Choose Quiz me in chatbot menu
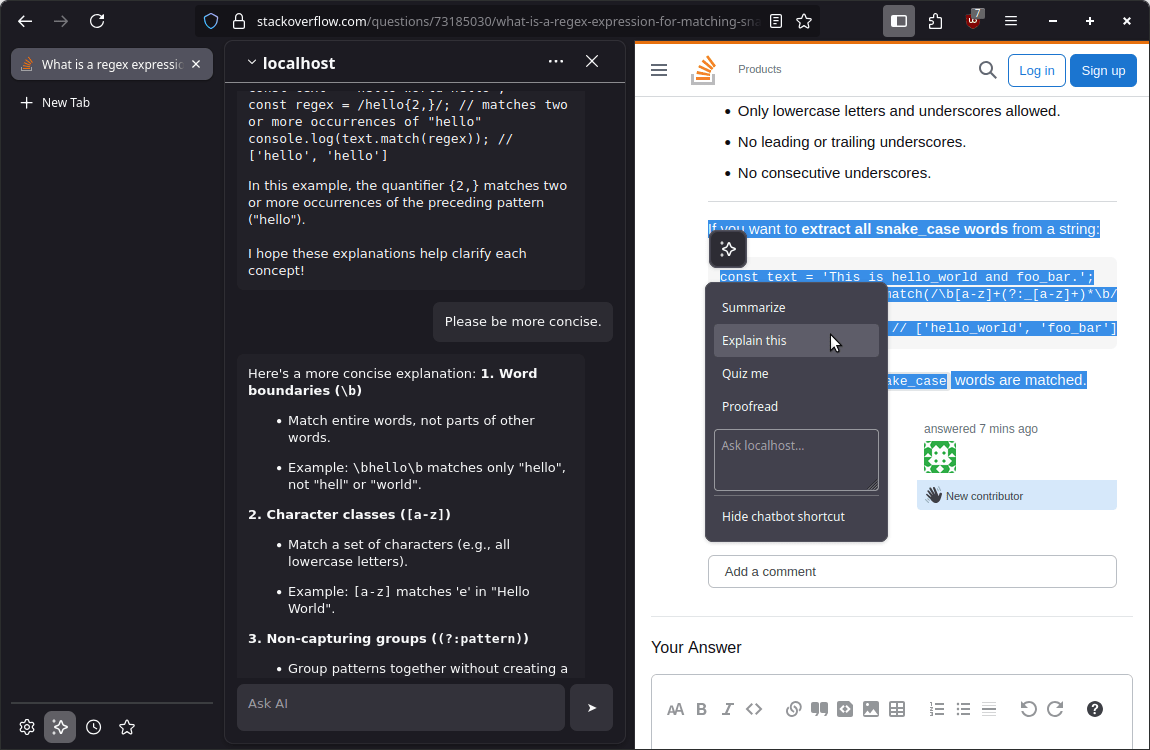The image size is (1150, 750). coord(745,374)
